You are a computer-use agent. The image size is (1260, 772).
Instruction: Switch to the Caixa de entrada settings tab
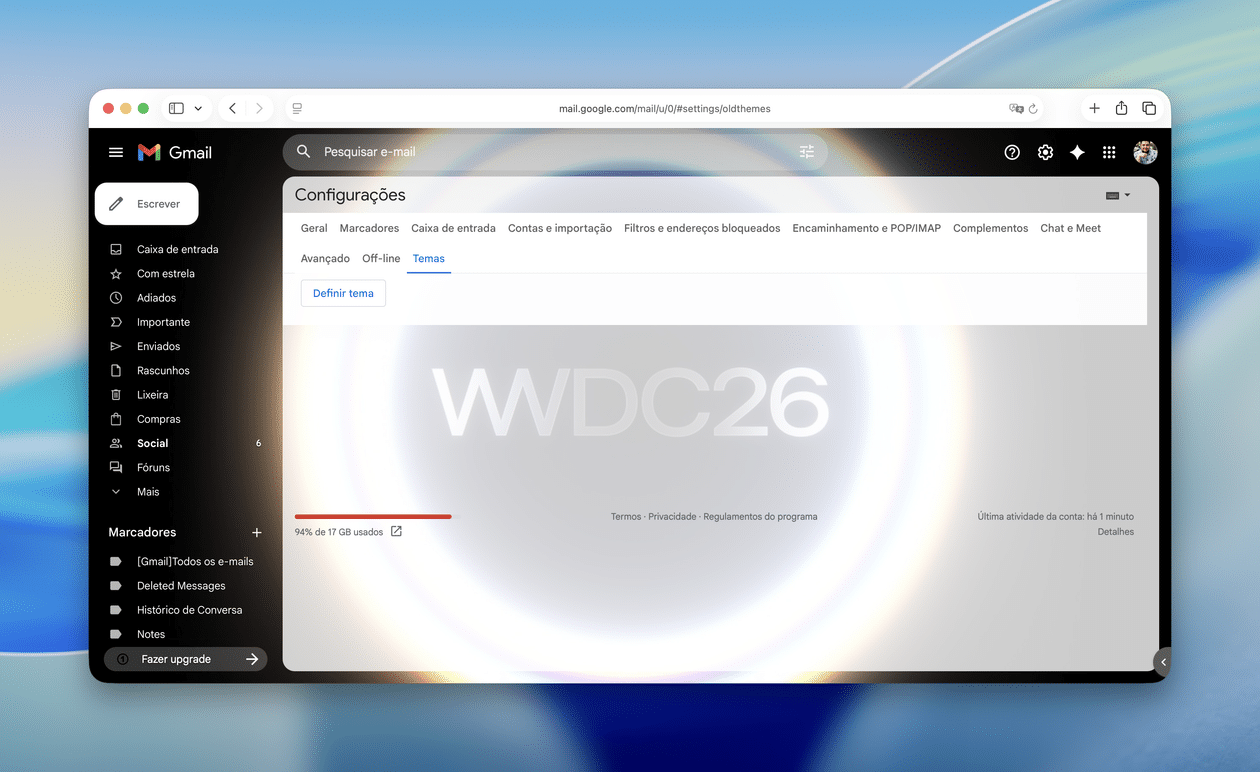pos(453,228)
